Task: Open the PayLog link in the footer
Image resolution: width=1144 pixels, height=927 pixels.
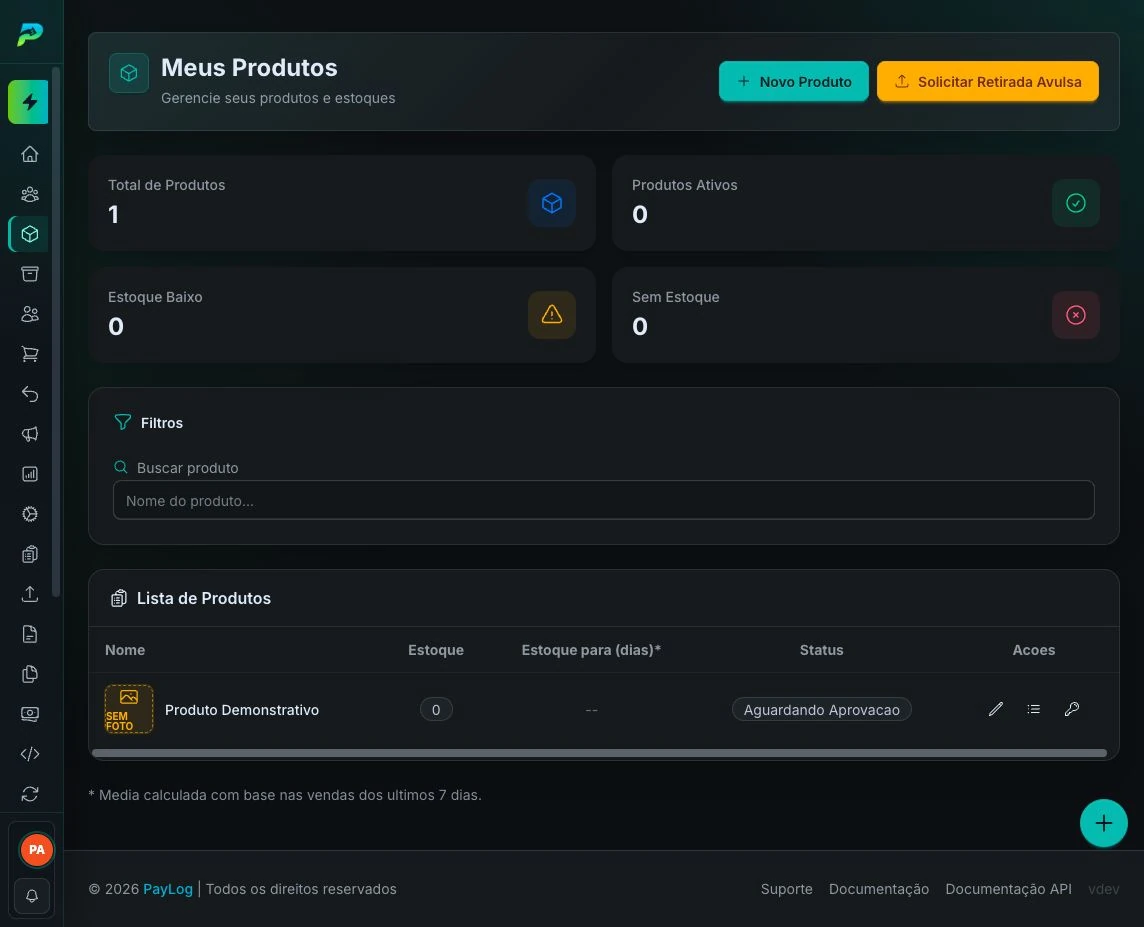Action: pyautogui.click(x=168, y=889)
